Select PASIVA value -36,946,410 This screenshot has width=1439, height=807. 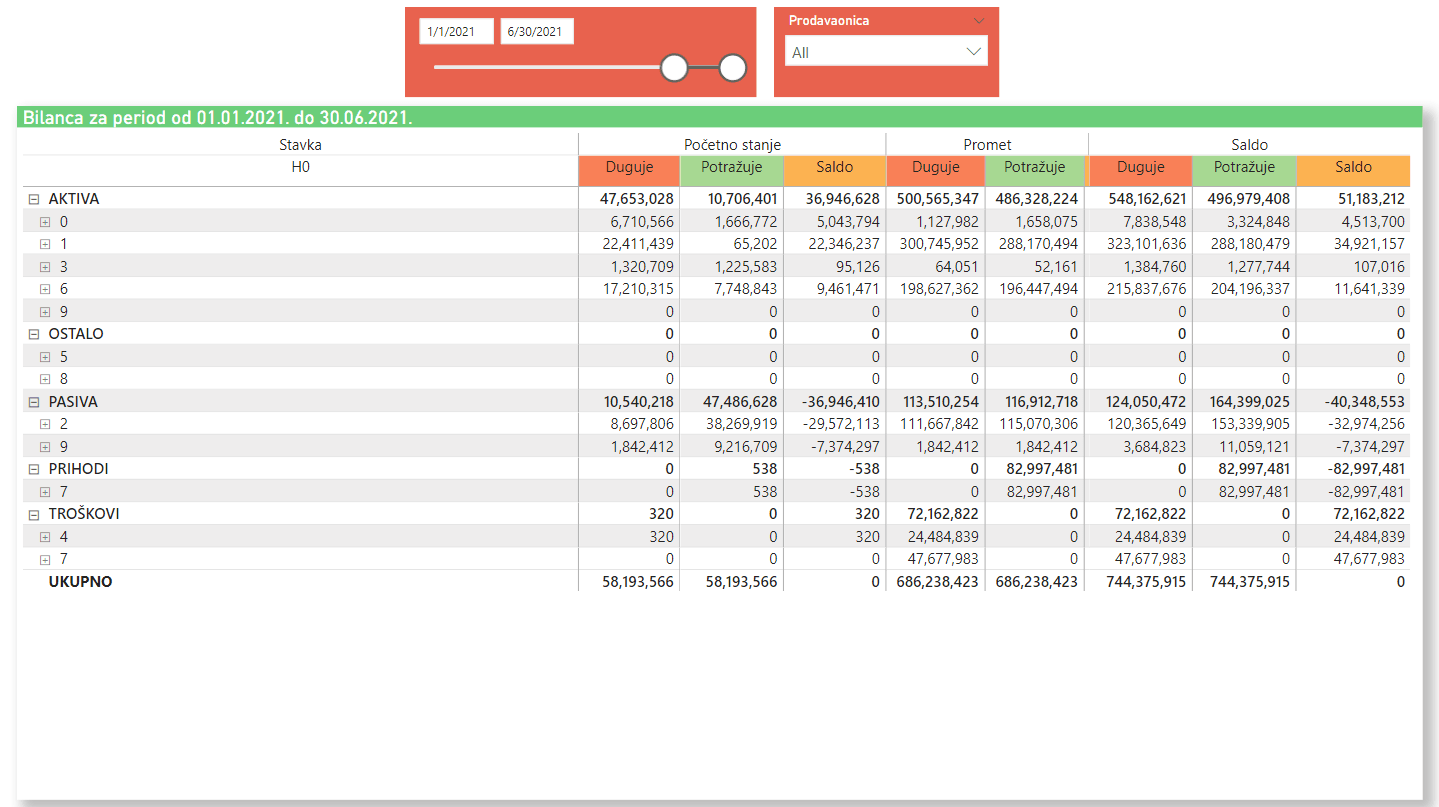click(x=840, y=402)
